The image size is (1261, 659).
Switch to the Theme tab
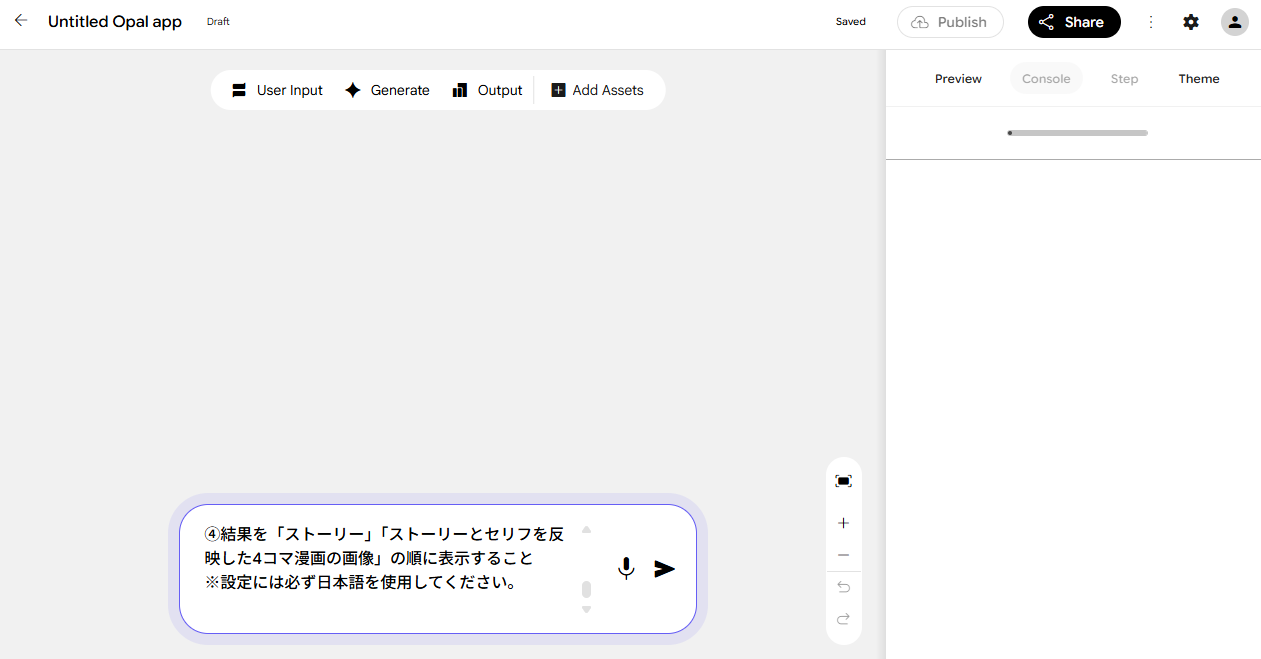[x=1199, y=79]
